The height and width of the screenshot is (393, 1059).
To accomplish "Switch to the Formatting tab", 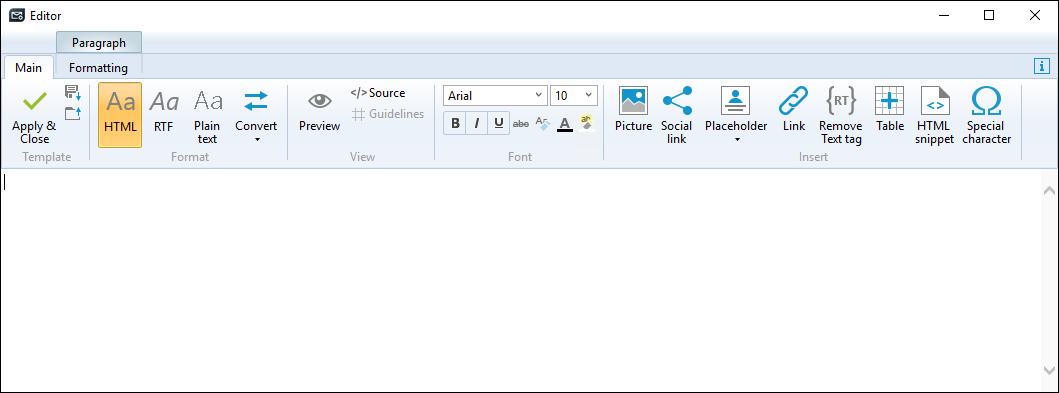I will [x=98, y=68].
